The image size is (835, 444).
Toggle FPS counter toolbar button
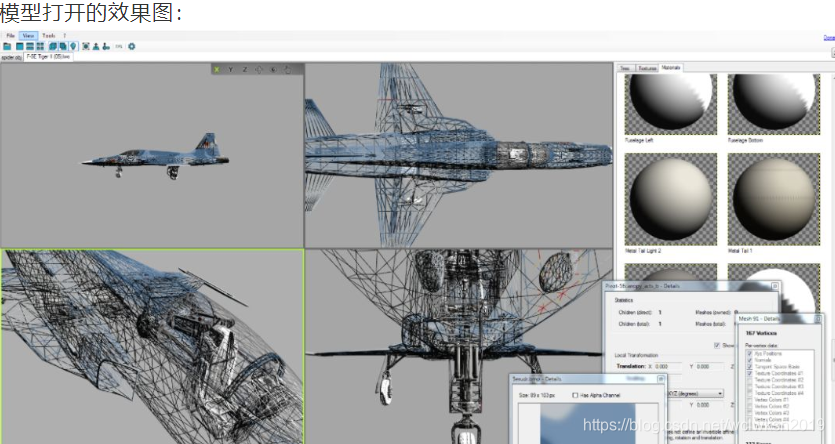119,46
